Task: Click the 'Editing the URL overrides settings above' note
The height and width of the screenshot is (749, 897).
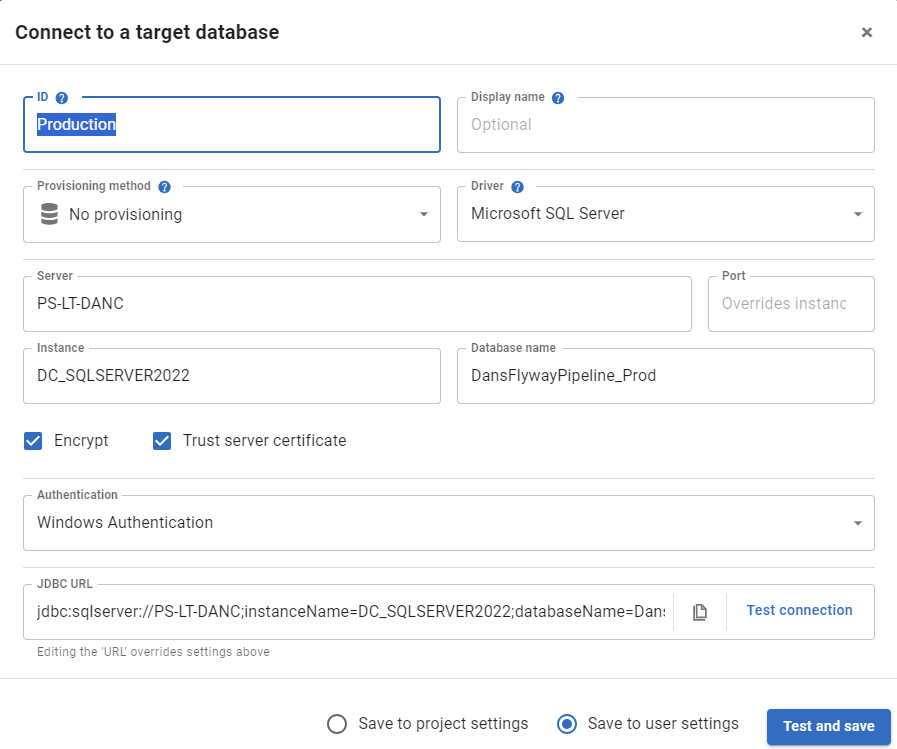Action: pyautogui.click(x=153, y=652)
